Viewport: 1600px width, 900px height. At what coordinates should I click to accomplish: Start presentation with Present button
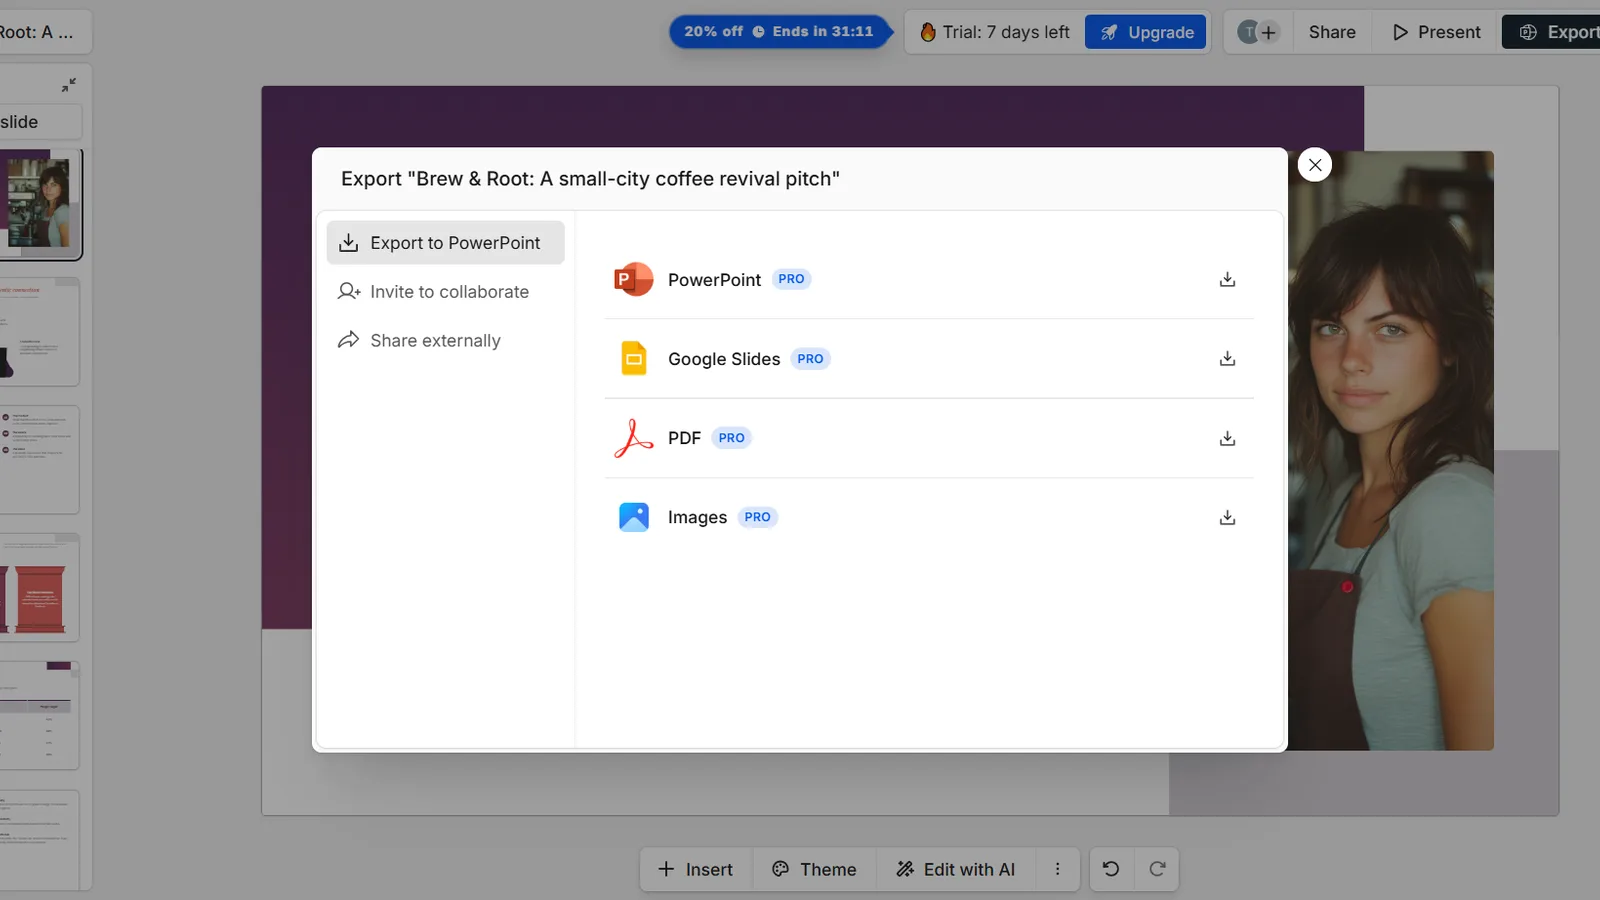[x=1436, y=32]
